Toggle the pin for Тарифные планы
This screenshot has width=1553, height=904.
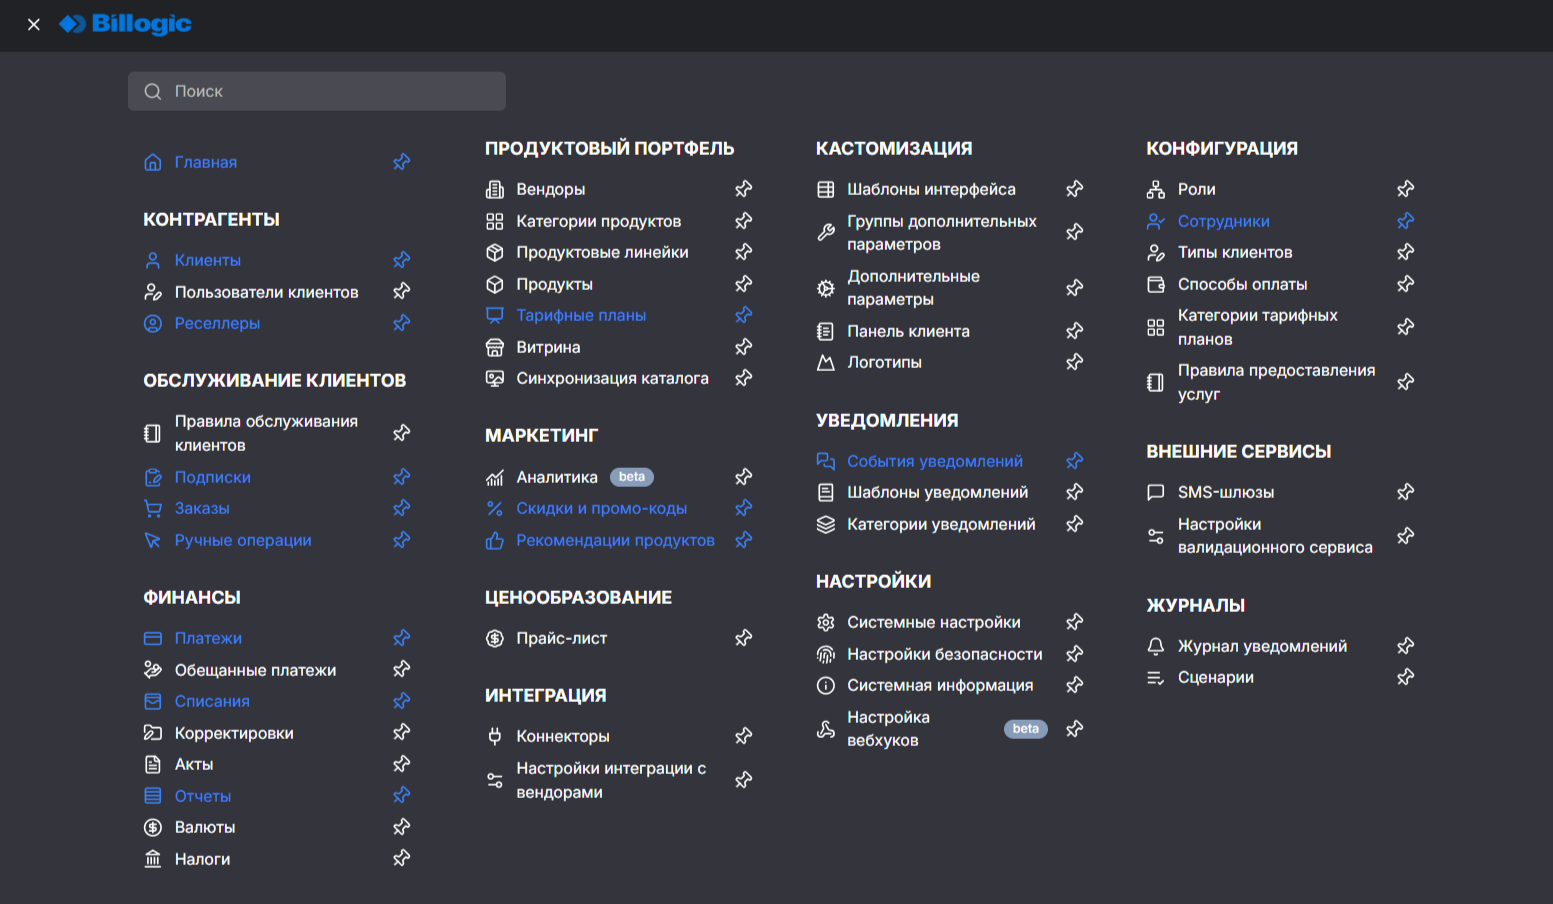pos(743,315)
